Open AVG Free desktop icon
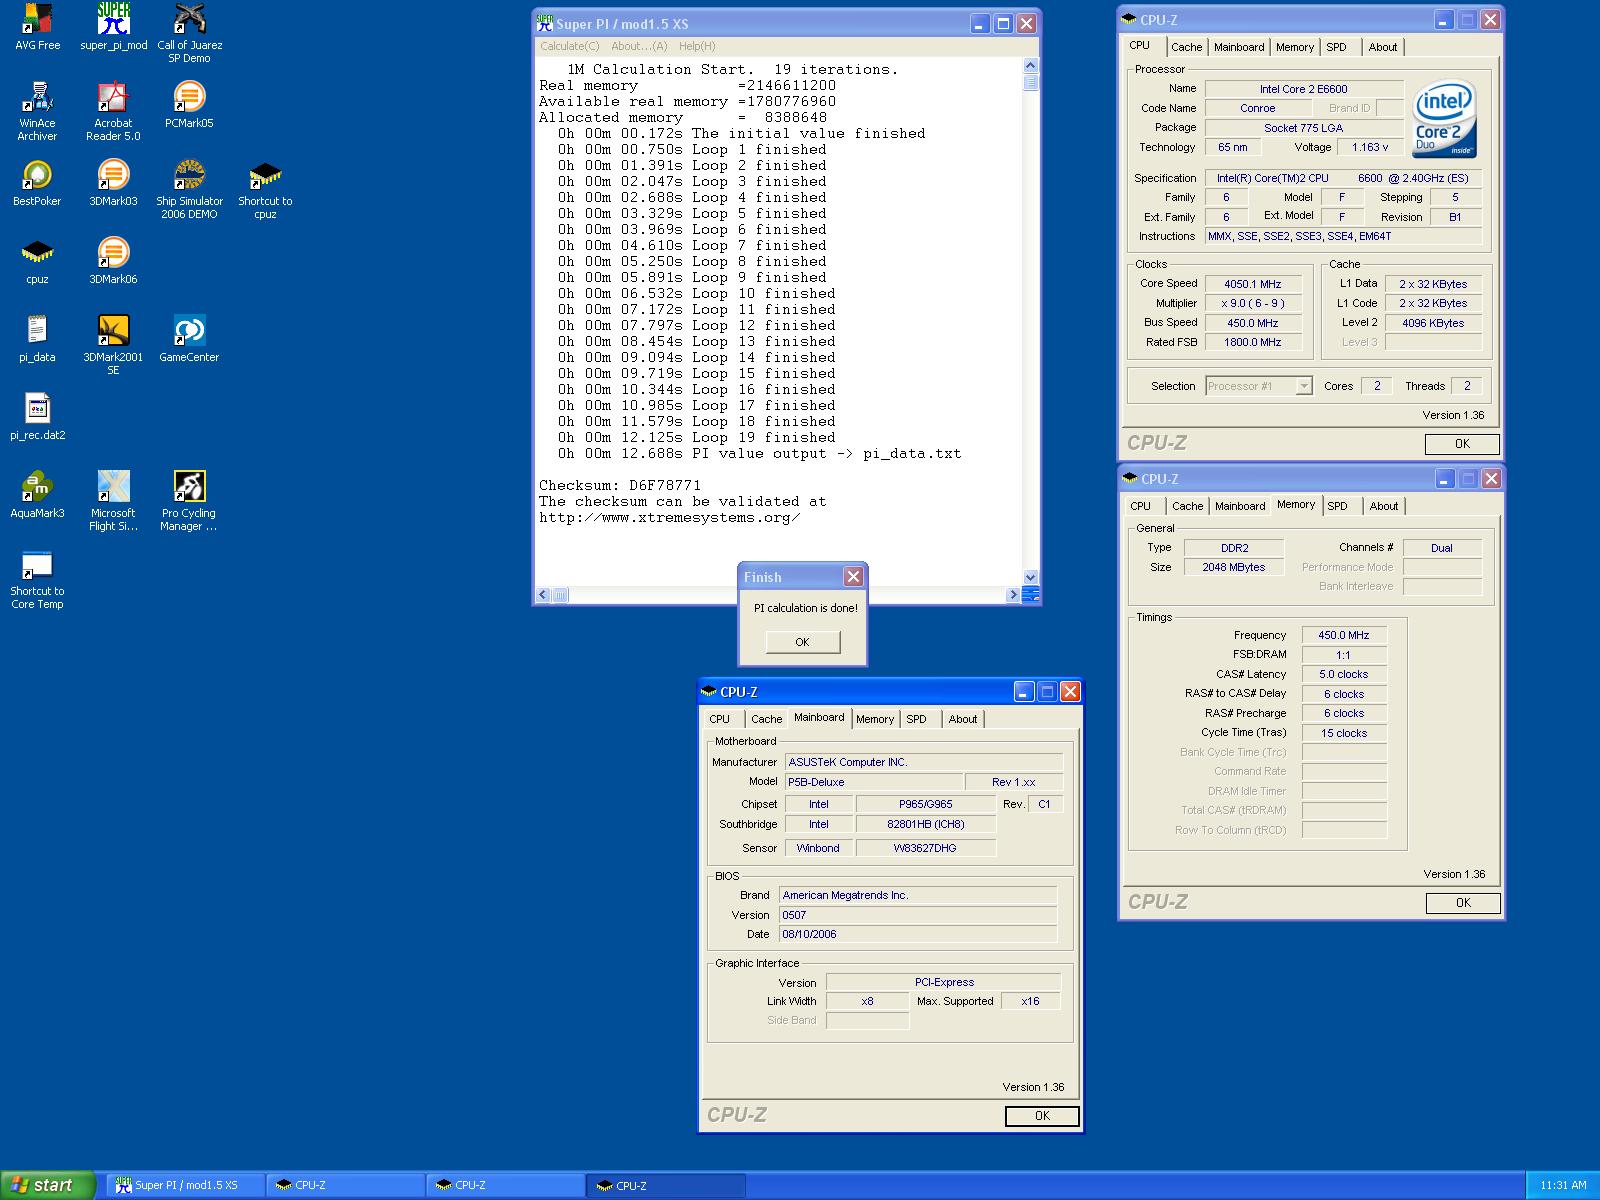The height and width of the screenshot is (1200, 1600). point(37,28)
